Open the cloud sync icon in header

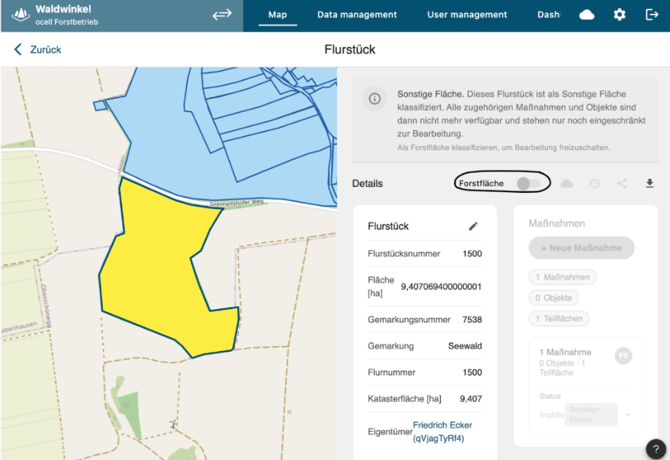[x=587, y=15]
